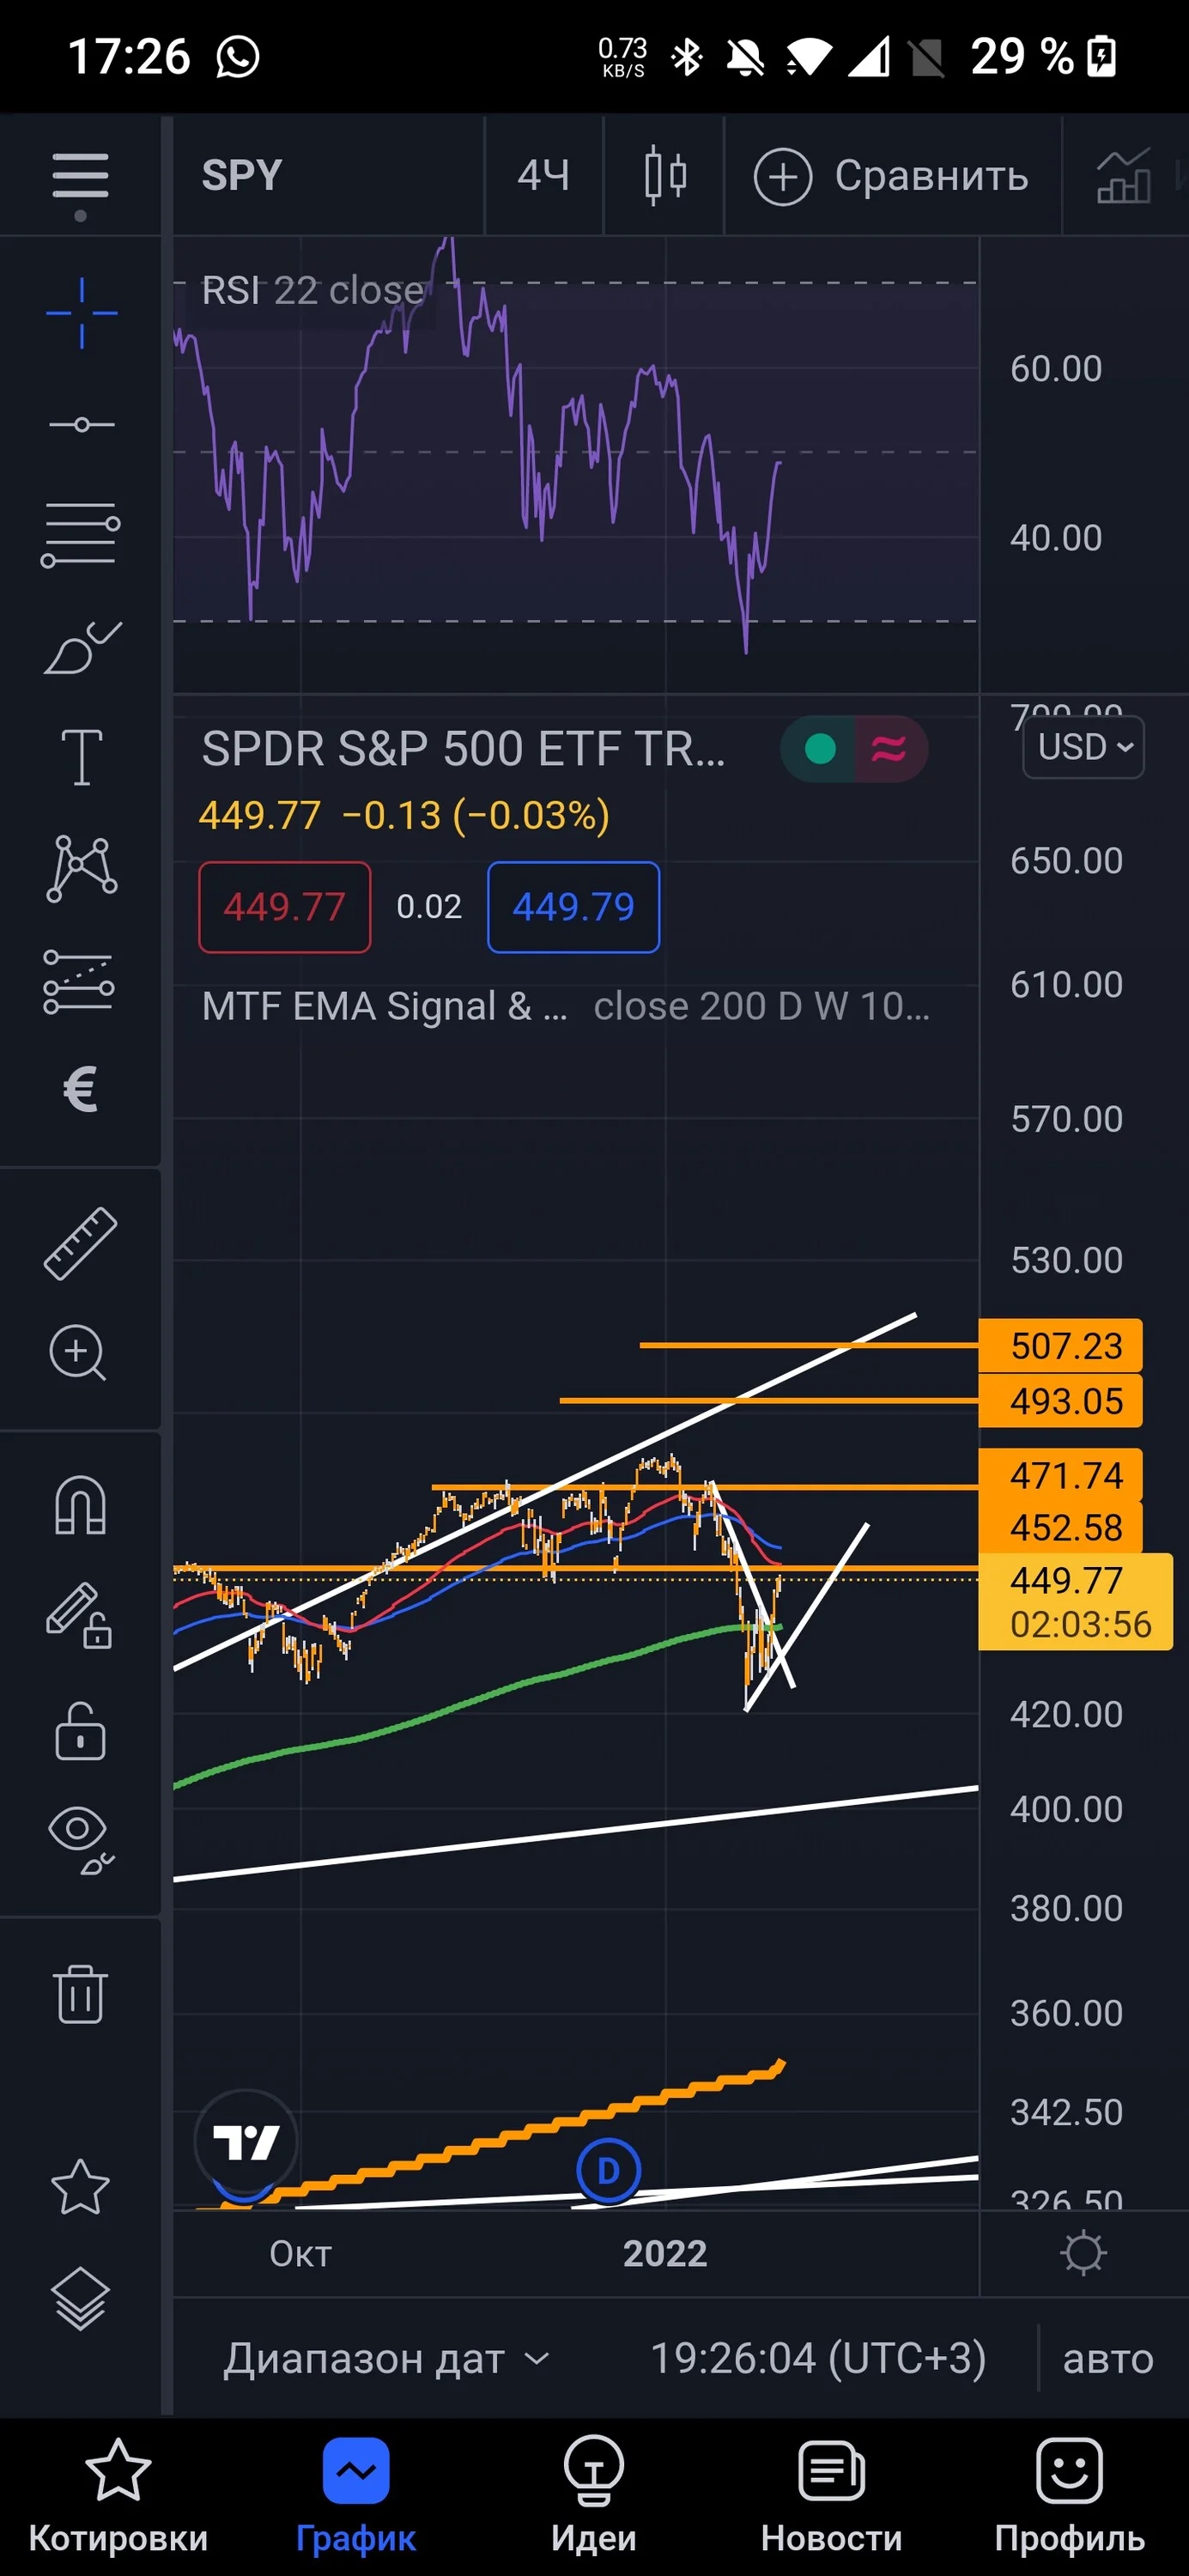Click the blue 449.79 buy button
1189x2576 pixels.
(x=574, y=907)
